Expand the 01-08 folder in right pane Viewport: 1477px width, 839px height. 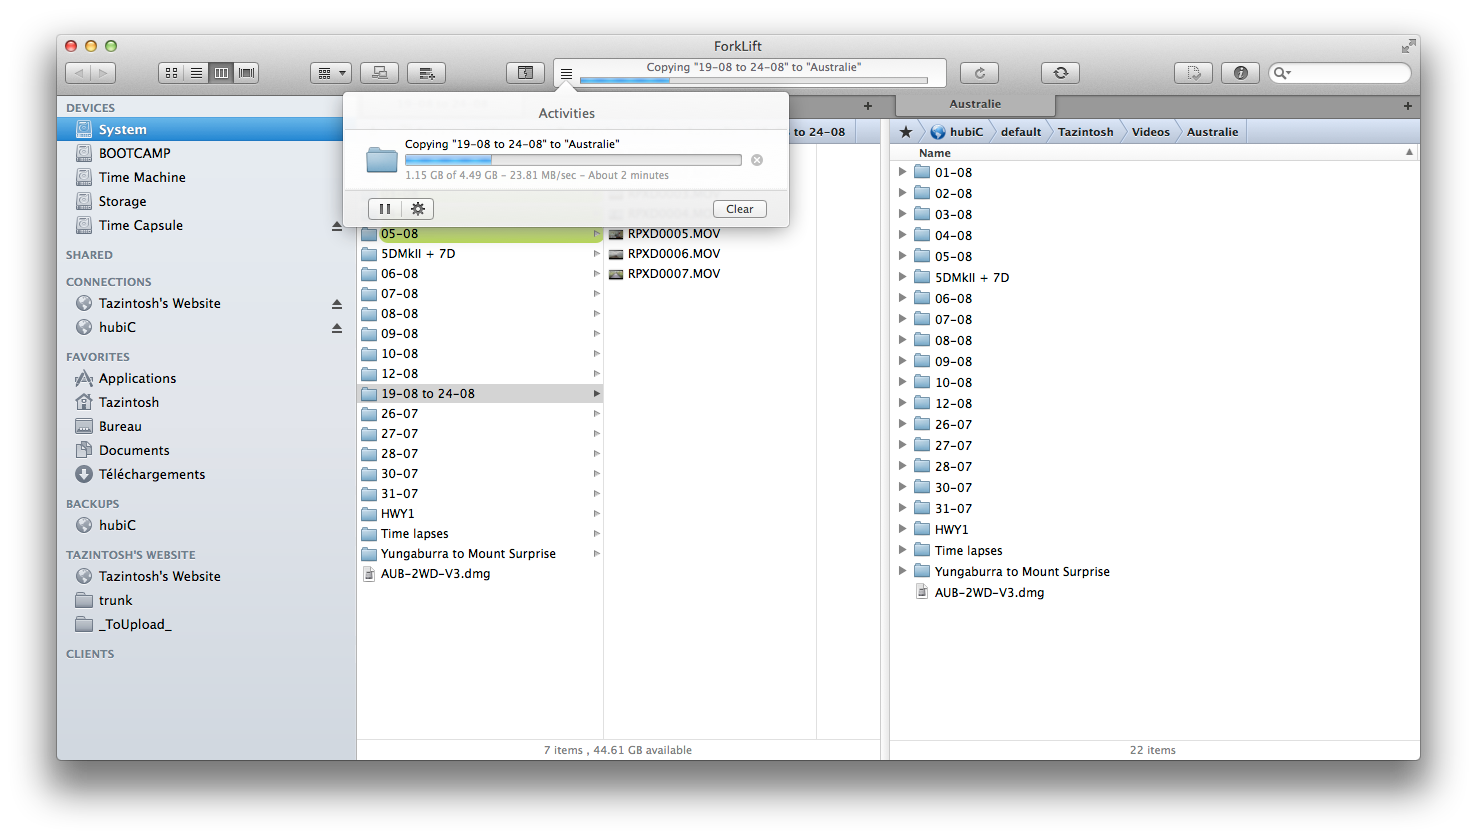point(902,172)
